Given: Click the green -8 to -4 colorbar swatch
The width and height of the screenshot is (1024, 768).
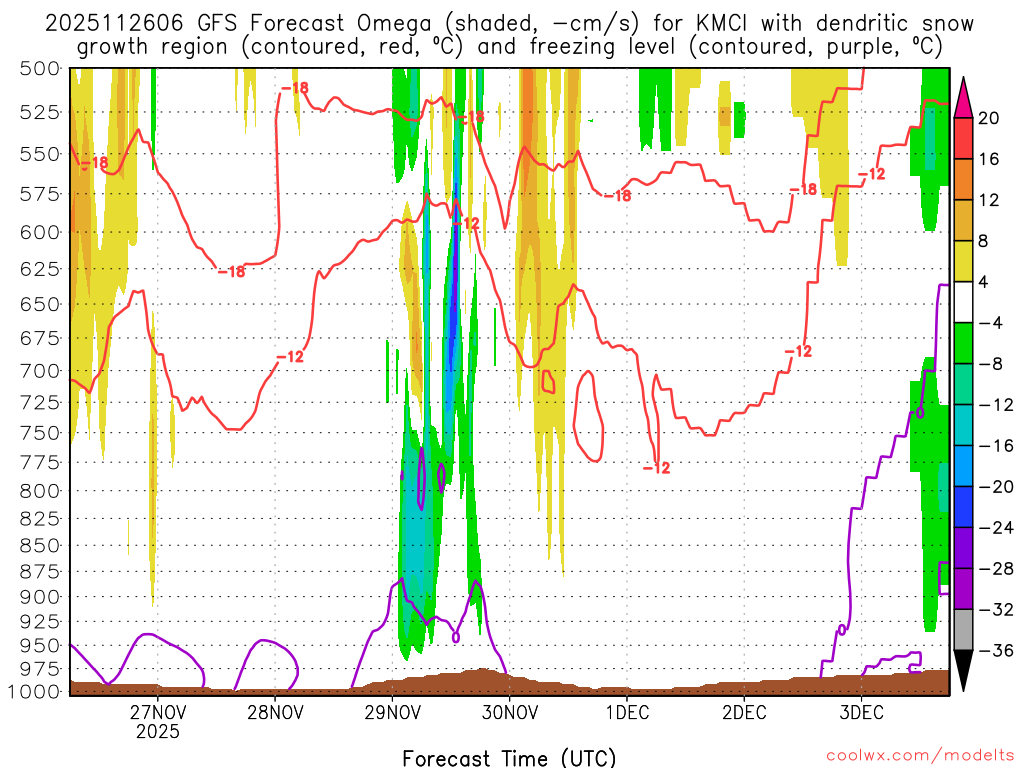Looking at the screenshot, I should pyautogui.click(x=963, y=343).
